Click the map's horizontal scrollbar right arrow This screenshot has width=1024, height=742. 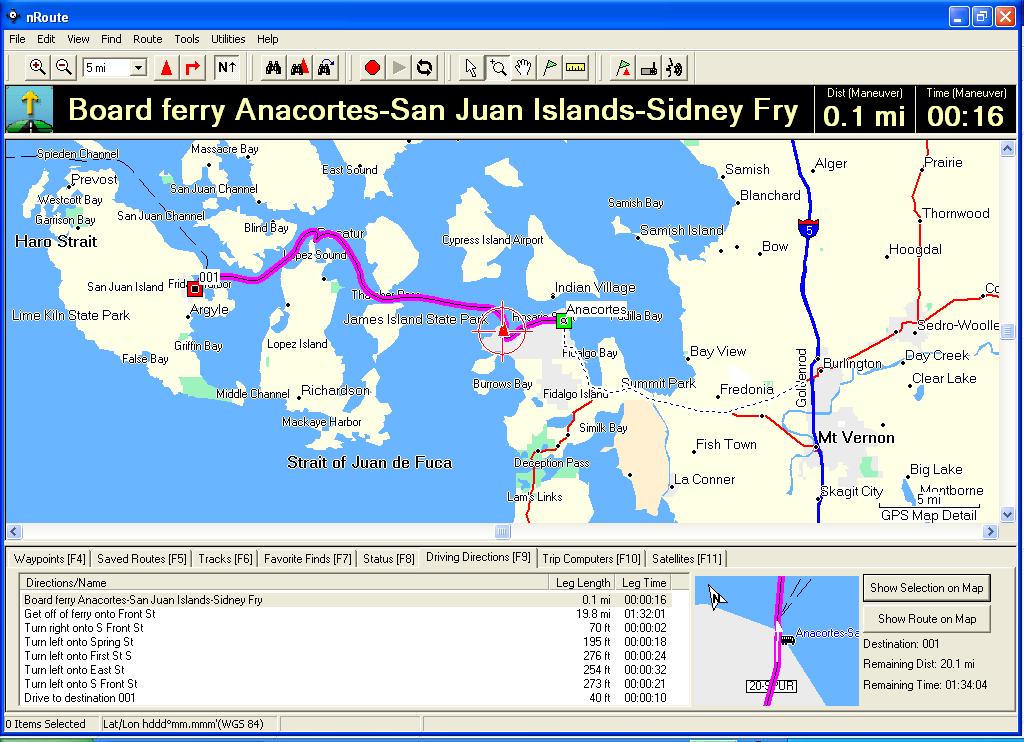[x=990, y=532]
